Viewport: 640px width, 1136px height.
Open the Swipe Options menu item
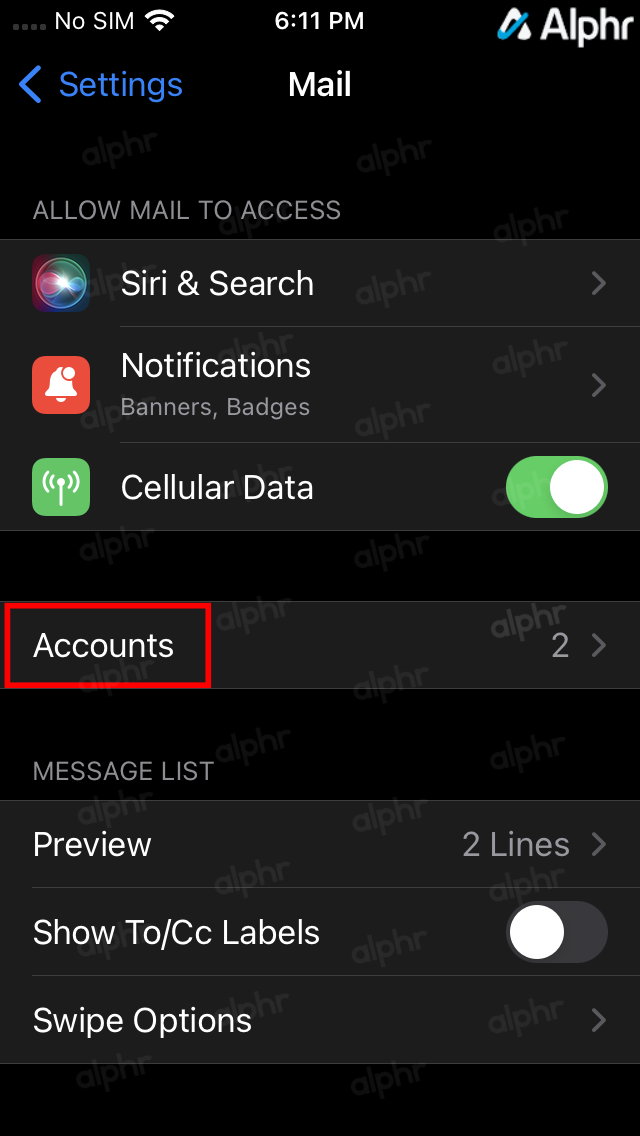[x=320, y=1020]
